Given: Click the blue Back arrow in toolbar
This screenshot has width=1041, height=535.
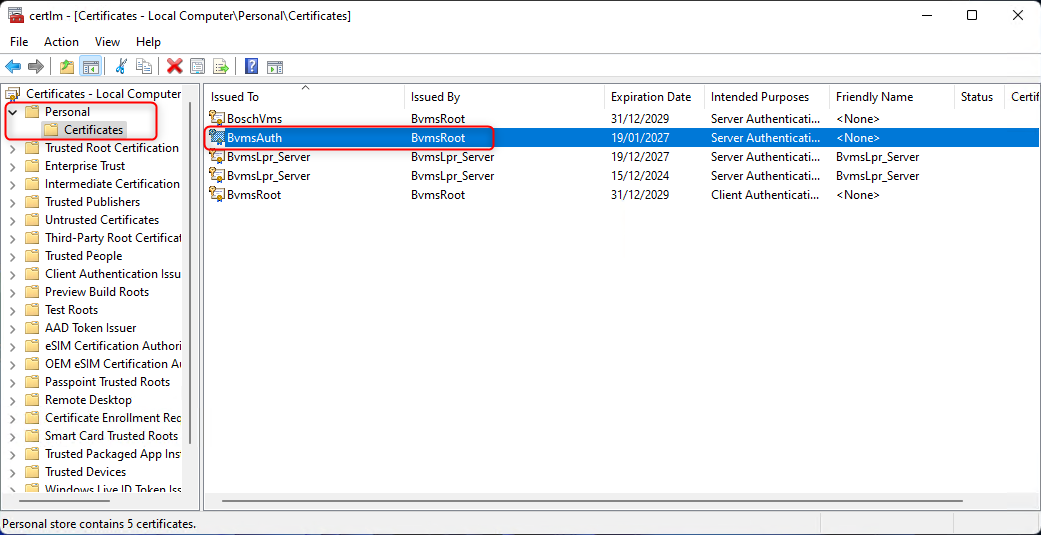Looking at the screenshot, I should point(13,66).
